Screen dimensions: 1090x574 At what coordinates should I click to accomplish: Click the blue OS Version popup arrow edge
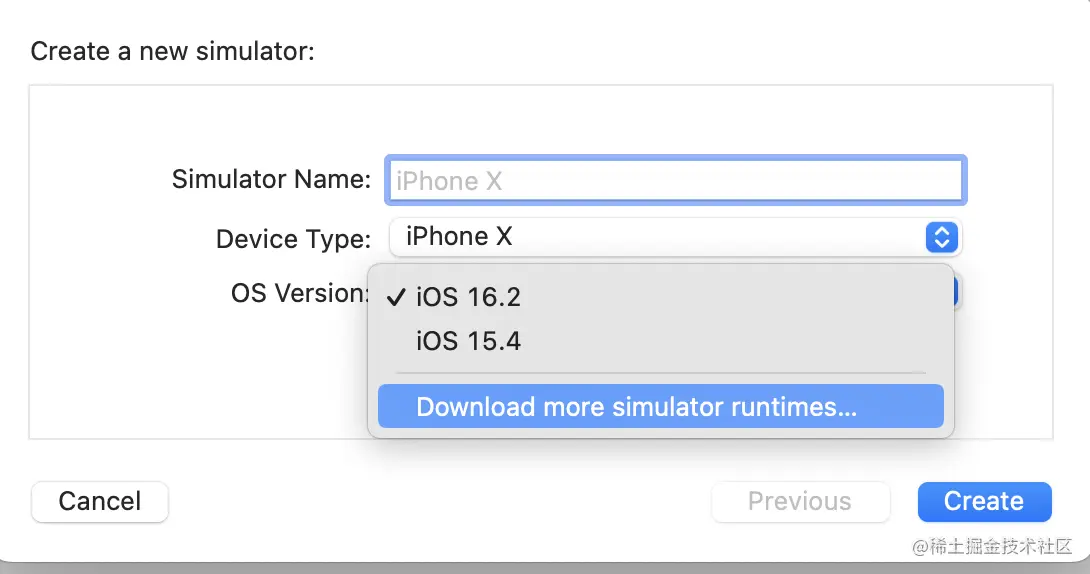pos(958,292)
